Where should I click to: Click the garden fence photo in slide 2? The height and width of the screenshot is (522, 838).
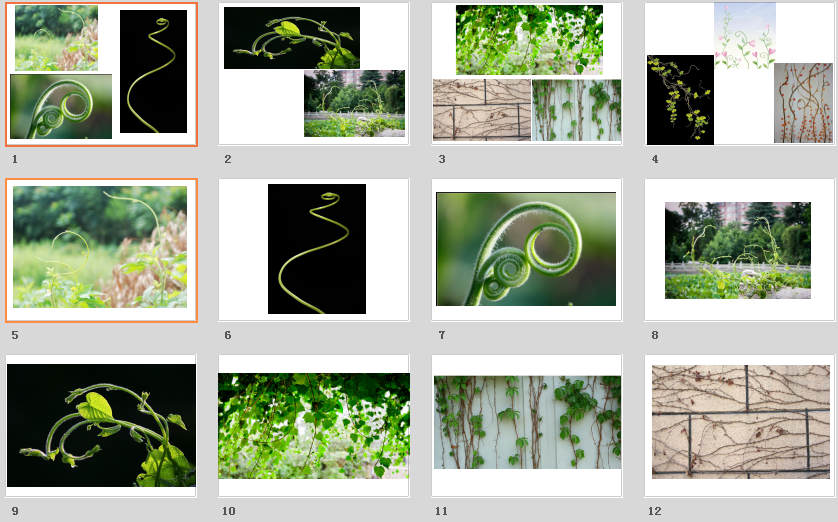coord(354,104)
